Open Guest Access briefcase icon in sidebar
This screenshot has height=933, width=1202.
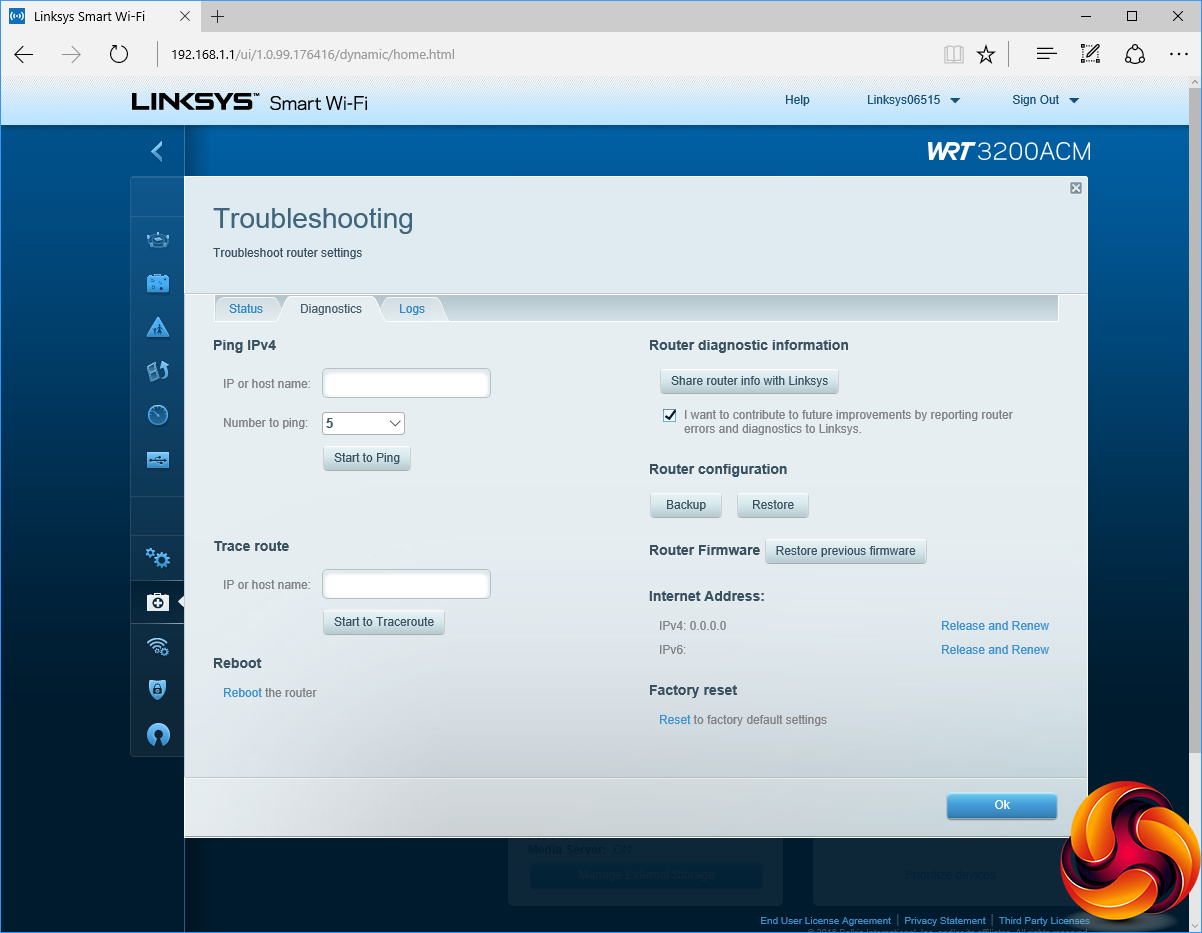point(157,283)
